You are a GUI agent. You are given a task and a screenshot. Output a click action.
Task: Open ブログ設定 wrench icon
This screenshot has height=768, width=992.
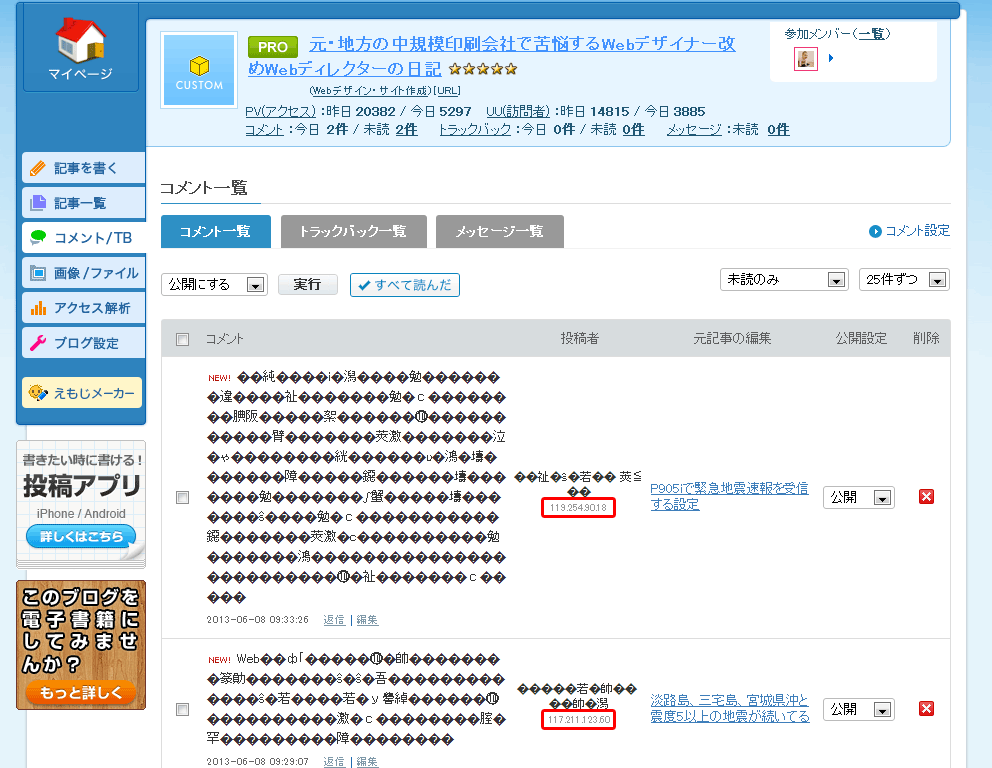point(38,343)
